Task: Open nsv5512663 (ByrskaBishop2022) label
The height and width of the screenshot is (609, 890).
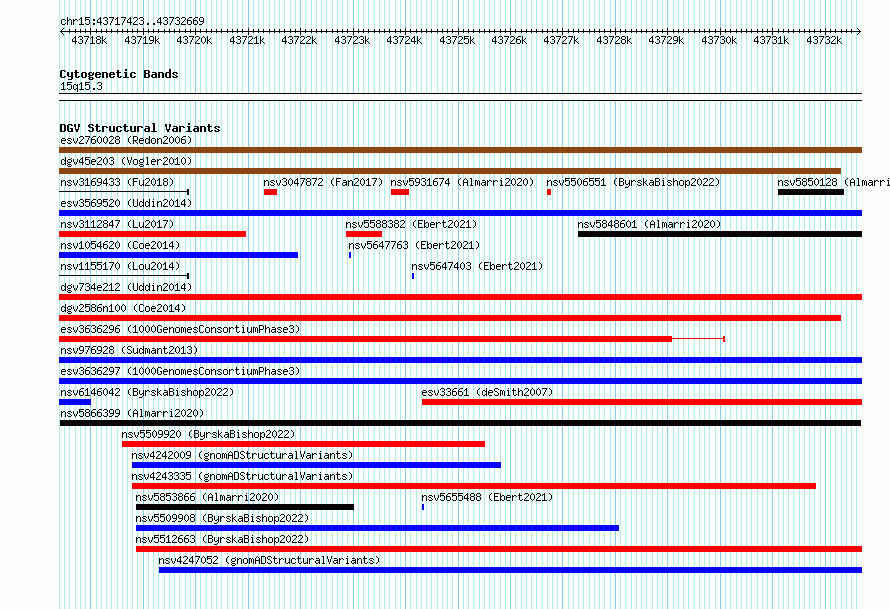Action: point(222,539)
